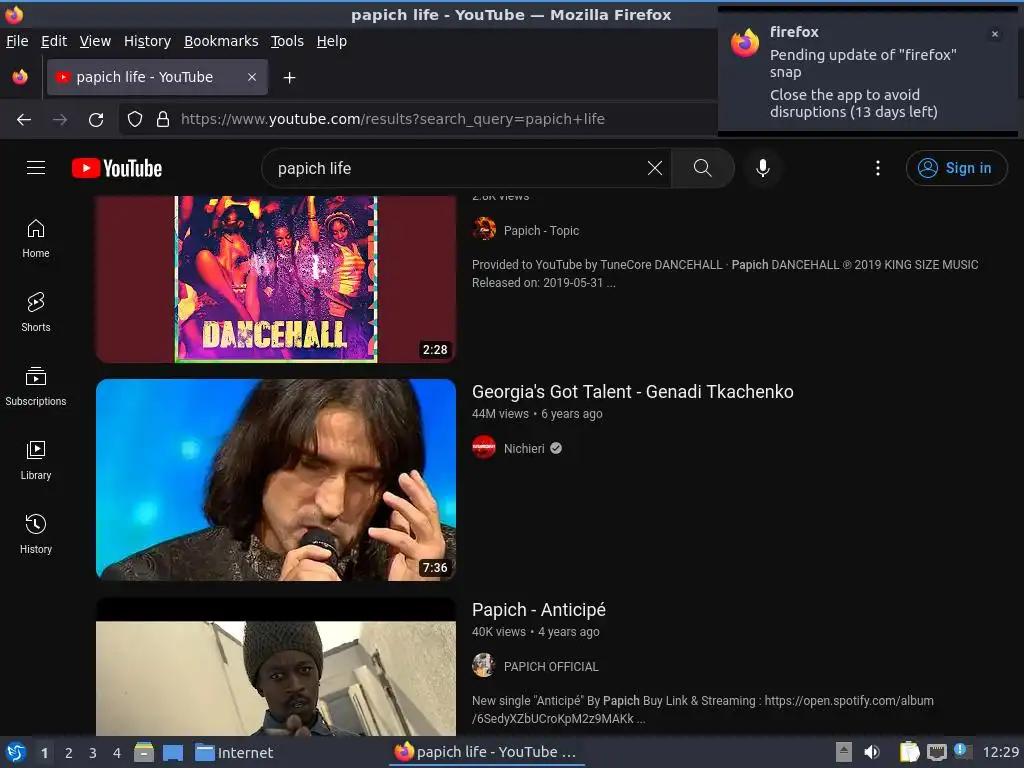Open a new tab with plus button
Screen dimensions: 1024x768
click(289, 78)
